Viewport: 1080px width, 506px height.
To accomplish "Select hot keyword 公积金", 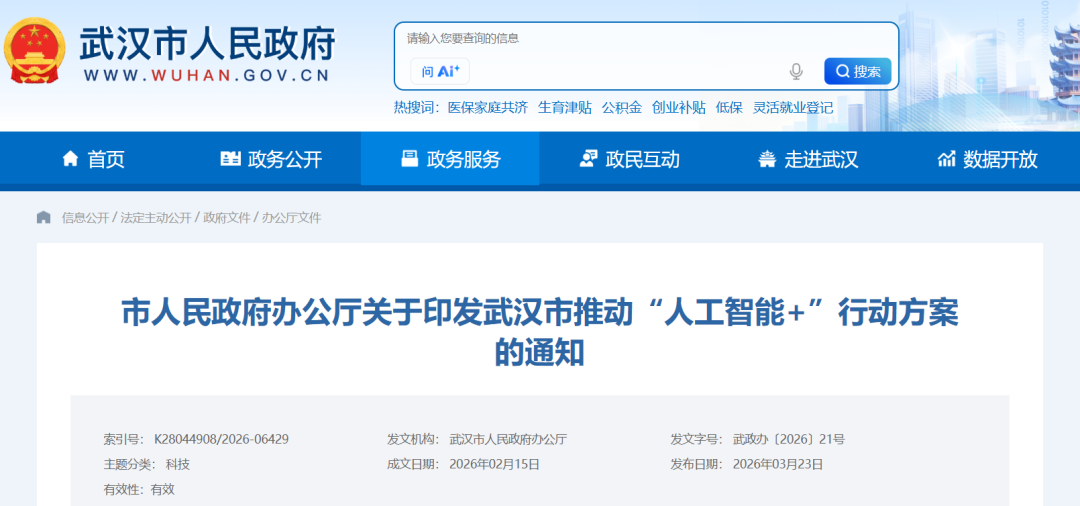I will pos(621,108).
